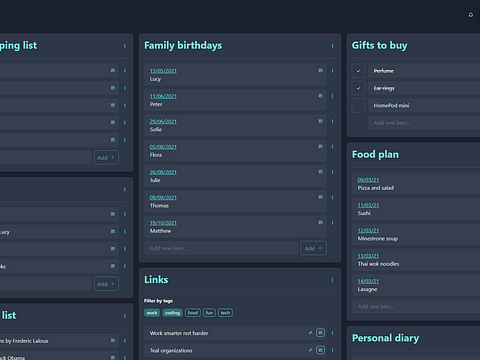This screenshot has height=360, width=480.
Task: Click the note icon on Lucy row
Action: click(x=320, y=70)
